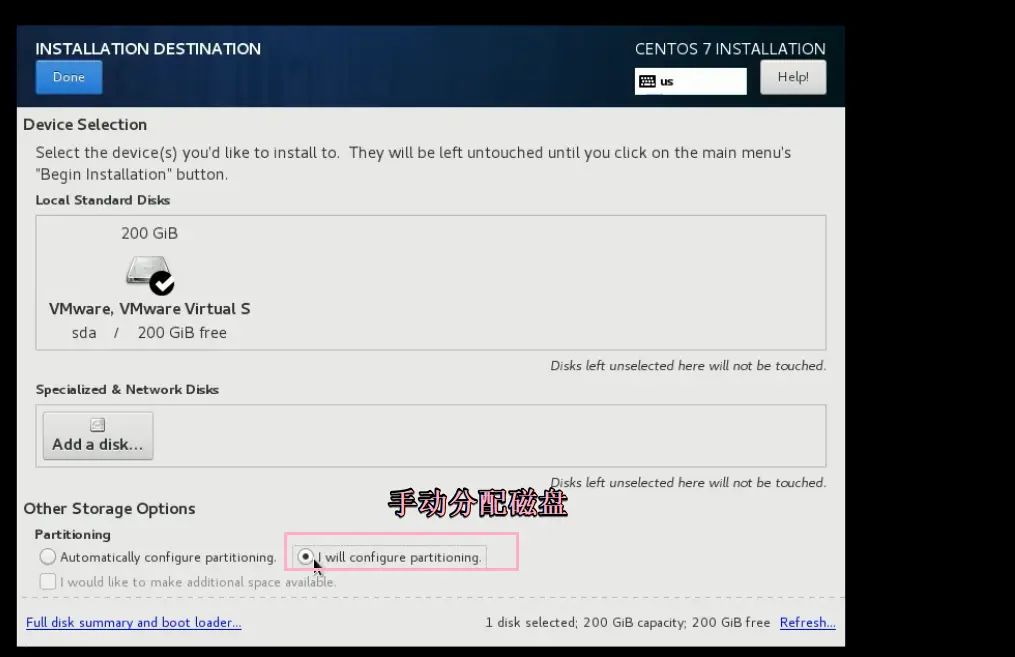The width and height of the screenshot is (1015, 657).
Task: Click the Local Standard Disks label
Action: tap(103, 200)
